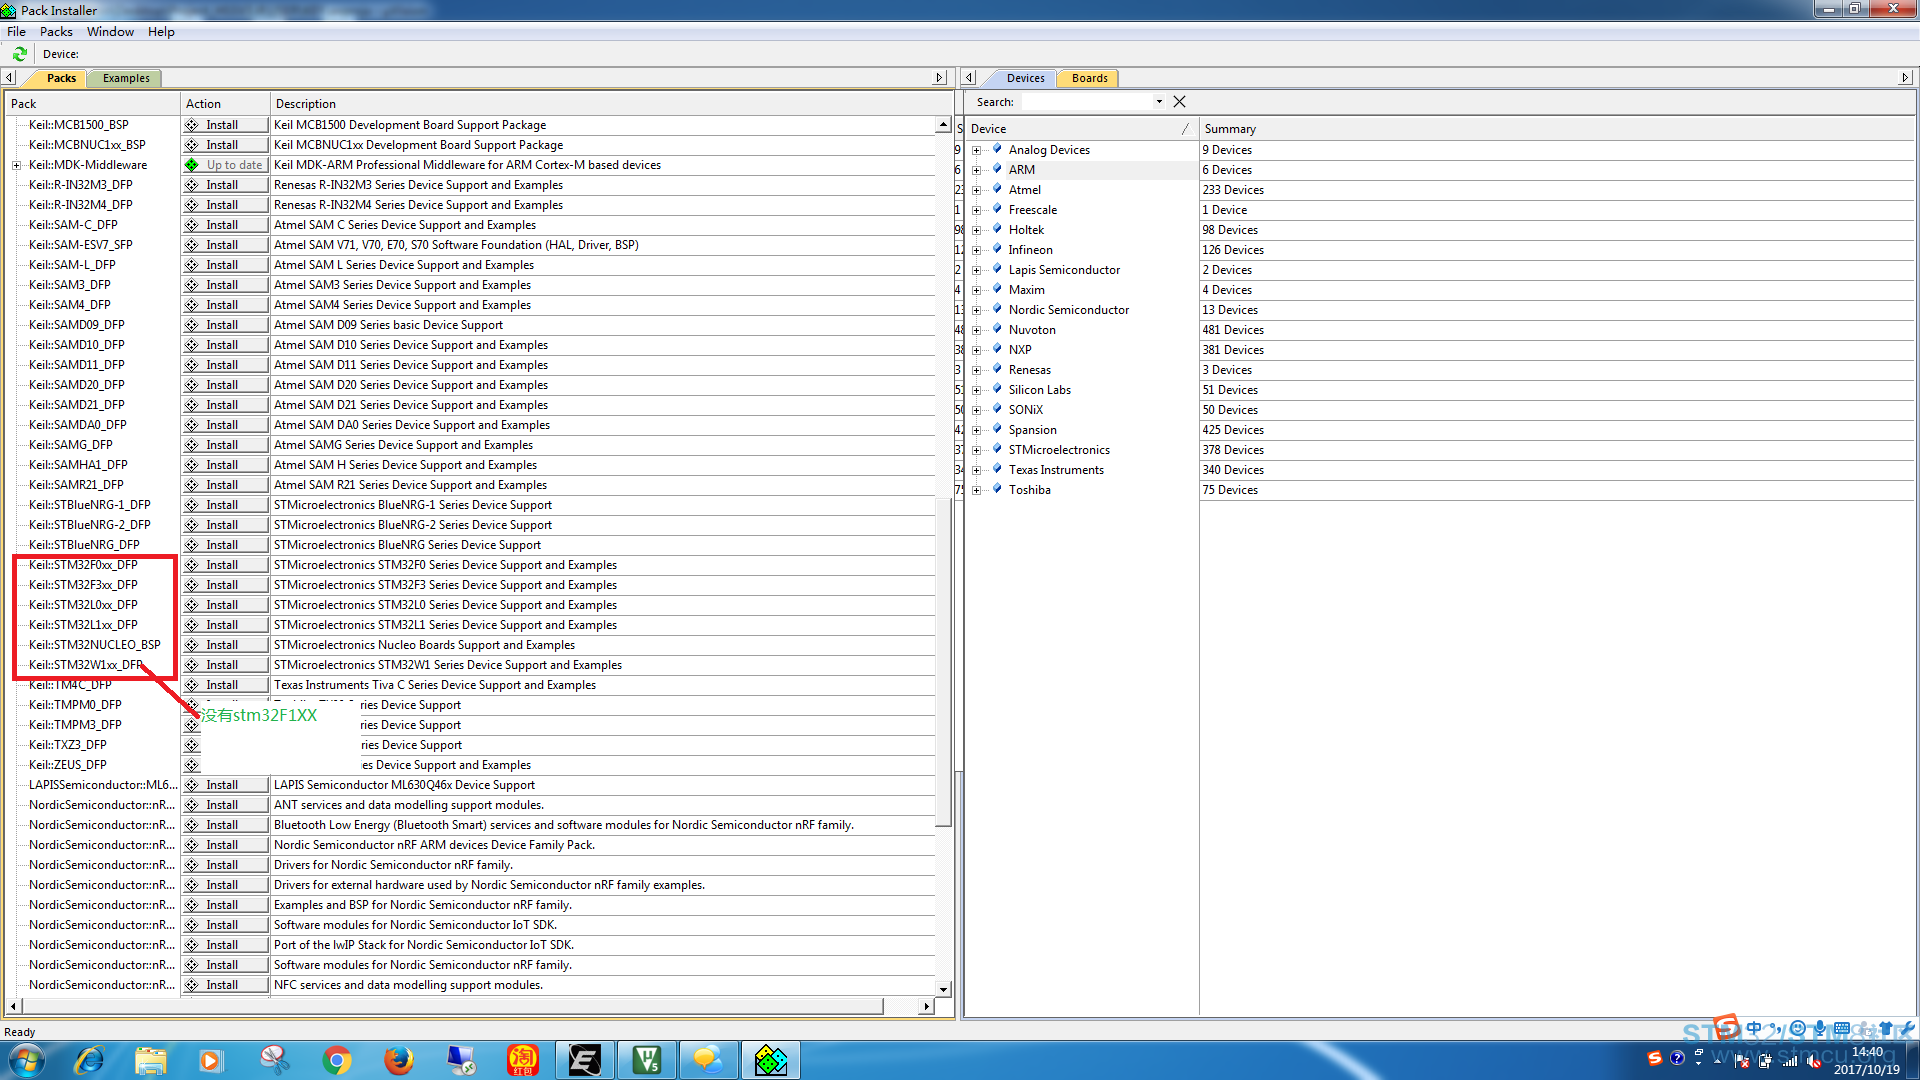Install the Keil::STM32F0xx_DFP pack
This screenshot has width=1920, height=1080.
pyautogui.click(x=225, y=565)
